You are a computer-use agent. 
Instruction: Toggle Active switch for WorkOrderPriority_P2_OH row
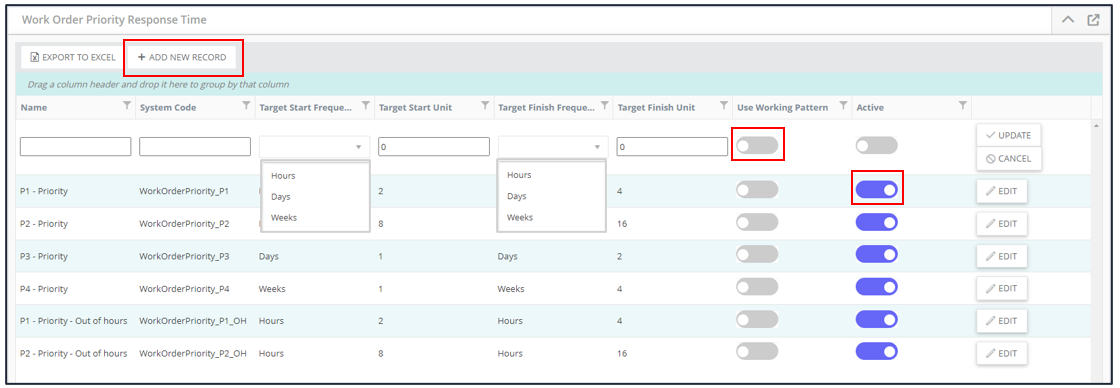coord(876,352)
